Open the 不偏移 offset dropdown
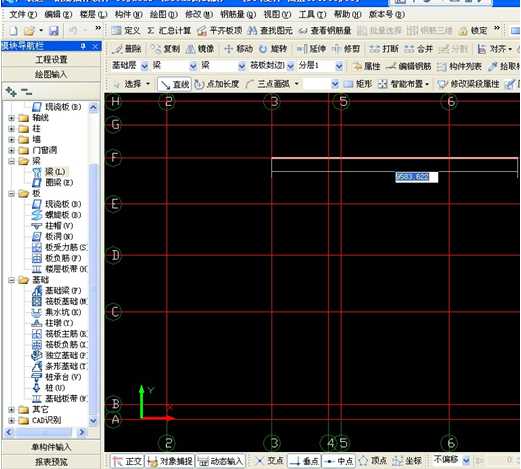521x469 pixels. coord(466,461)
